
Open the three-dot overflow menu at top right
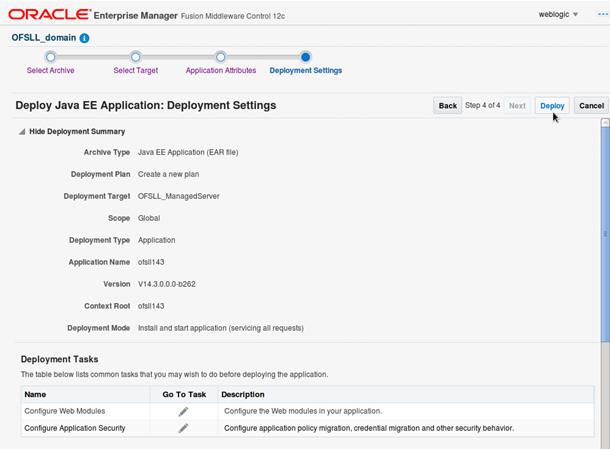click(603, 14)
